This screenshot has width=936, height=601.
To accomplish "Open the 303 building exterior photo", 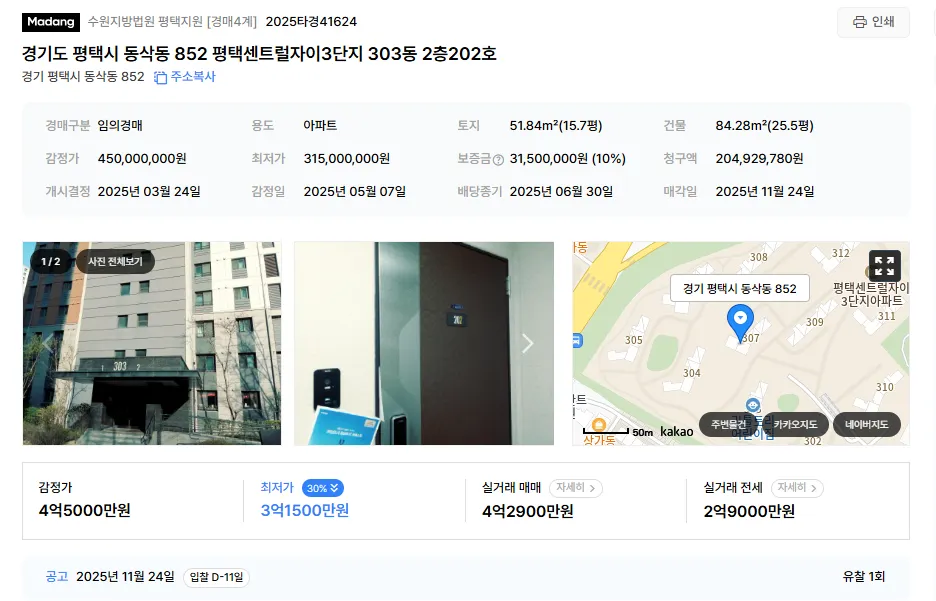I will 152,343.
